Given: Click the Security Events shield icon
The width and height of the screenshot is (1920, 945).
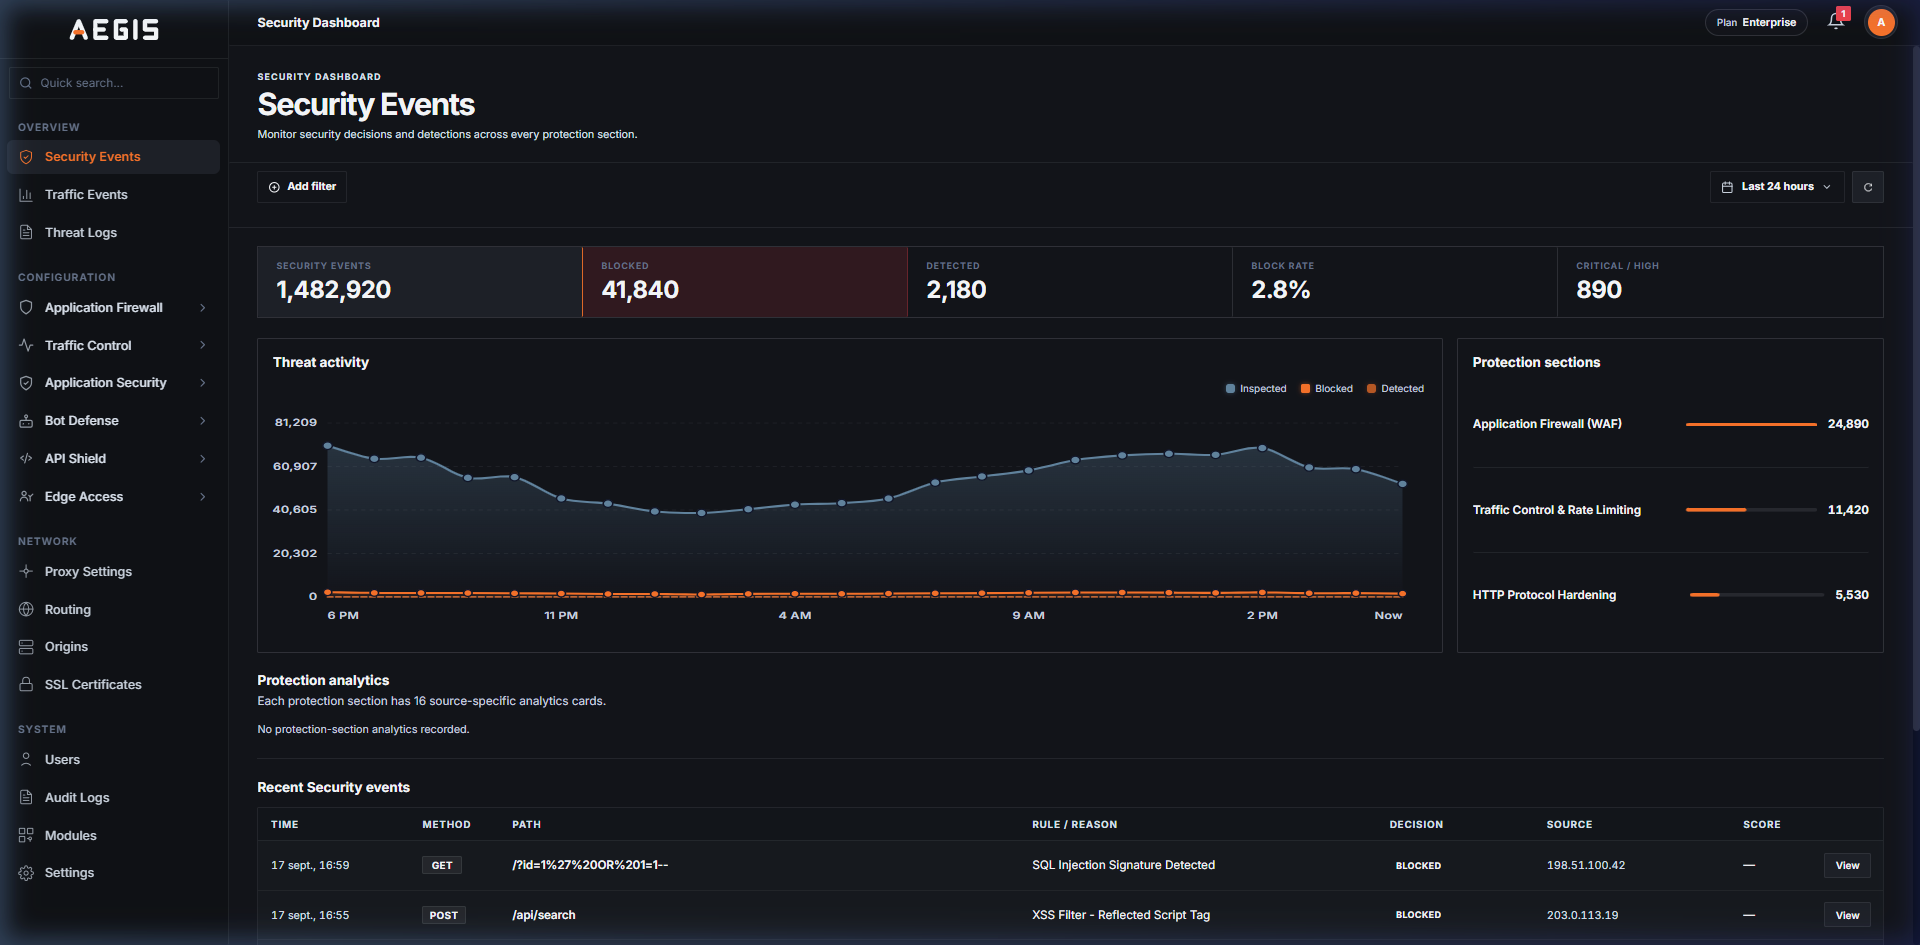Looking at the screenshot, I should tap(26, 157).
